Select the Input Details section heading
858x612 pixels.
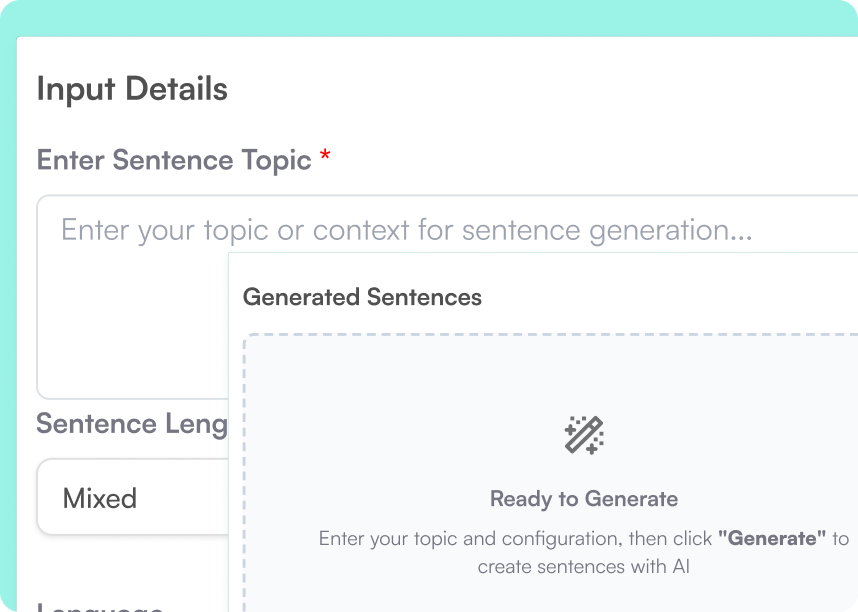131,89
